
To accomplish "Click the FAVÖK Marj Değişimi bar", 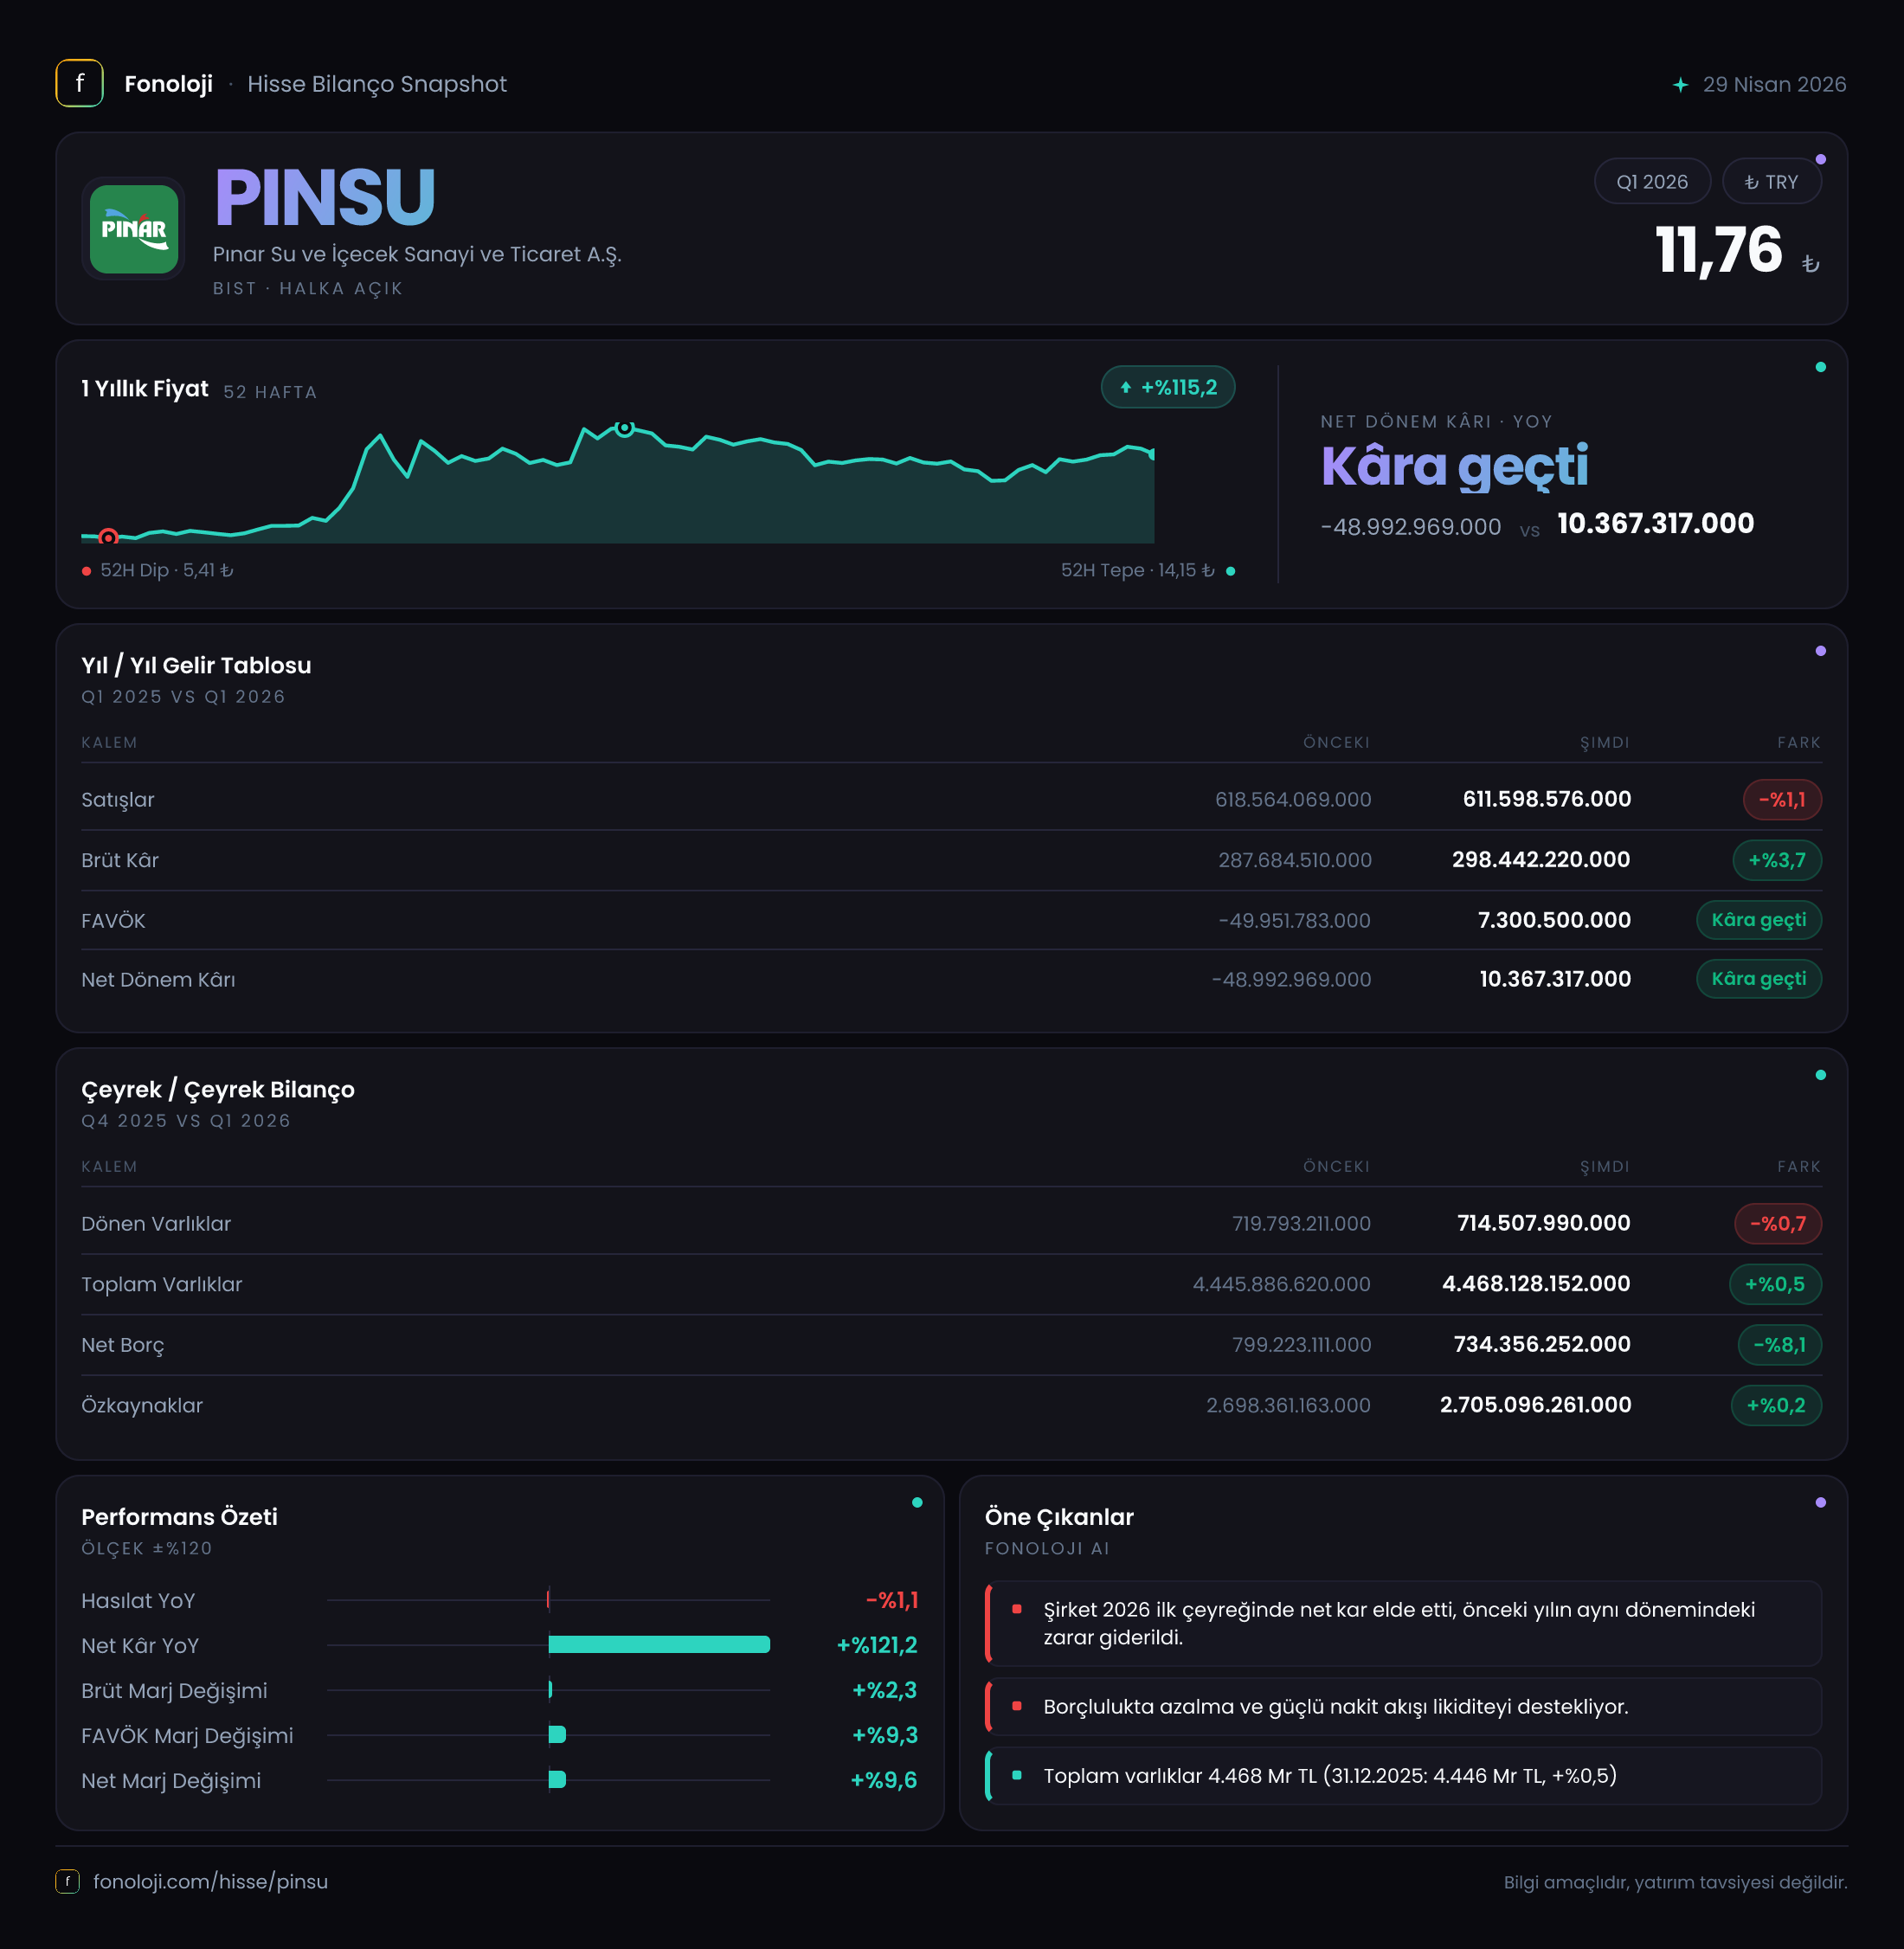I will pyautogui.click(x=557, y=1735).
